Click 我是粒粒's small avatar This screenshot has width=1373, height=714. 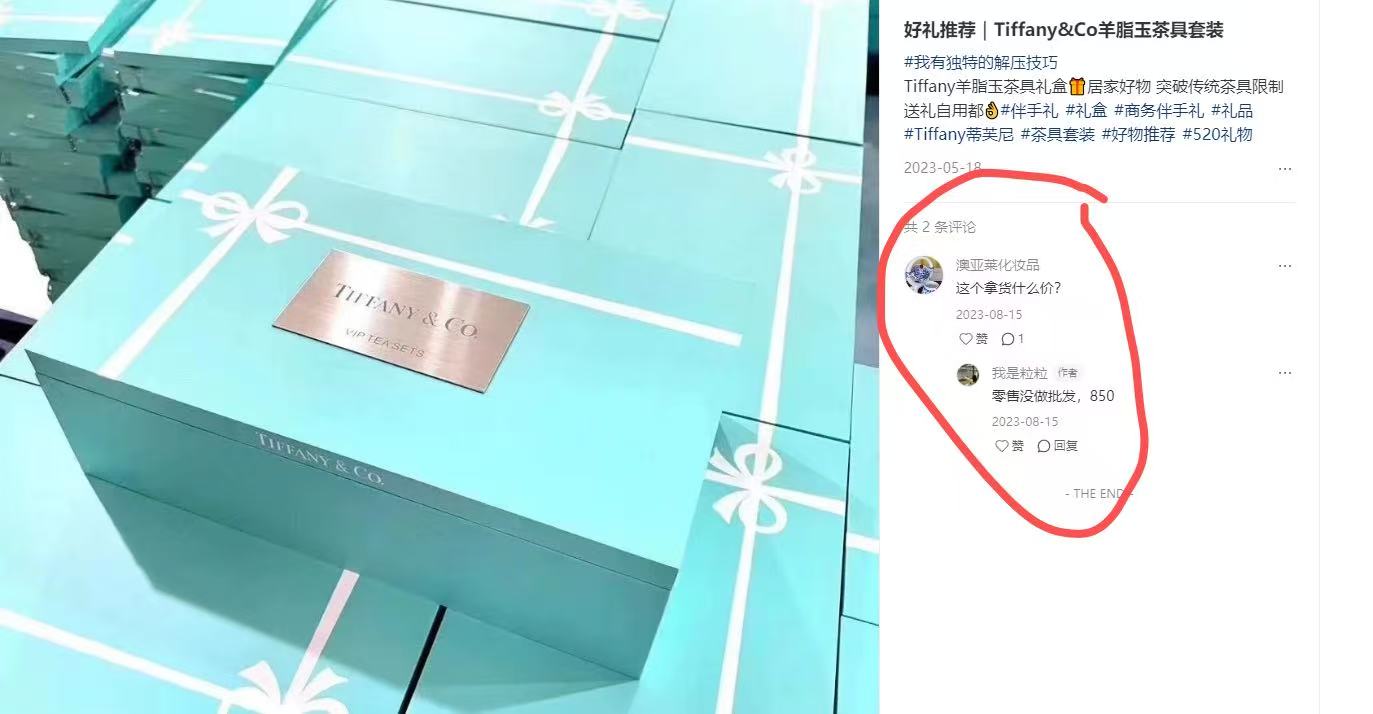(968, 374)
